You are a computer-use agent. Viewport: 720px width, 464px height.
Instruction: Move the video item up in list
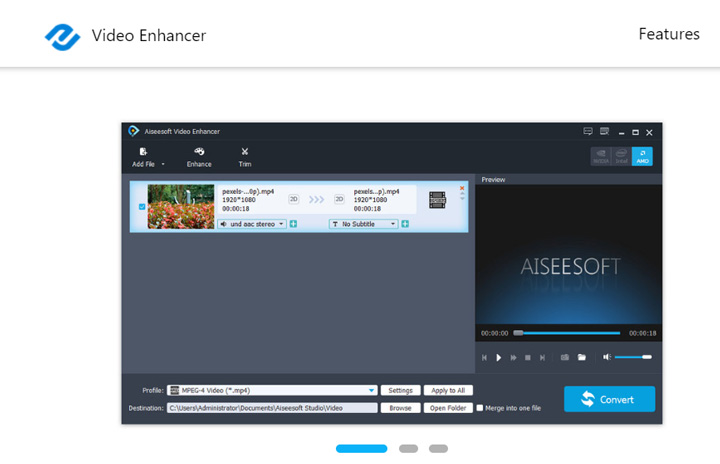coord(462,194)
